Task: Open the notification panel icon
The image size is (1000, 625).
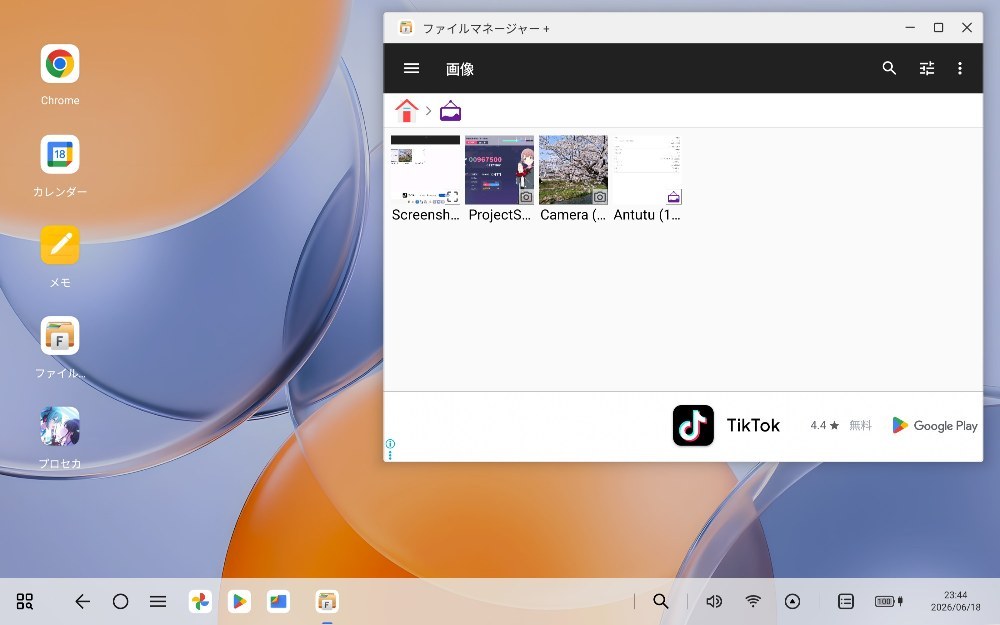Action: (846, 601)
